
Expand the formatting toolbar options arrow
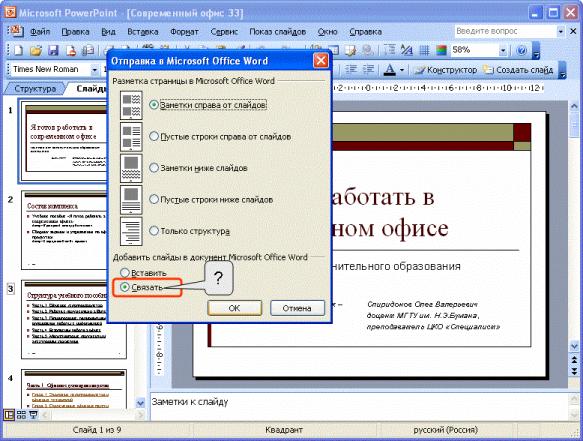pos(563,70)
